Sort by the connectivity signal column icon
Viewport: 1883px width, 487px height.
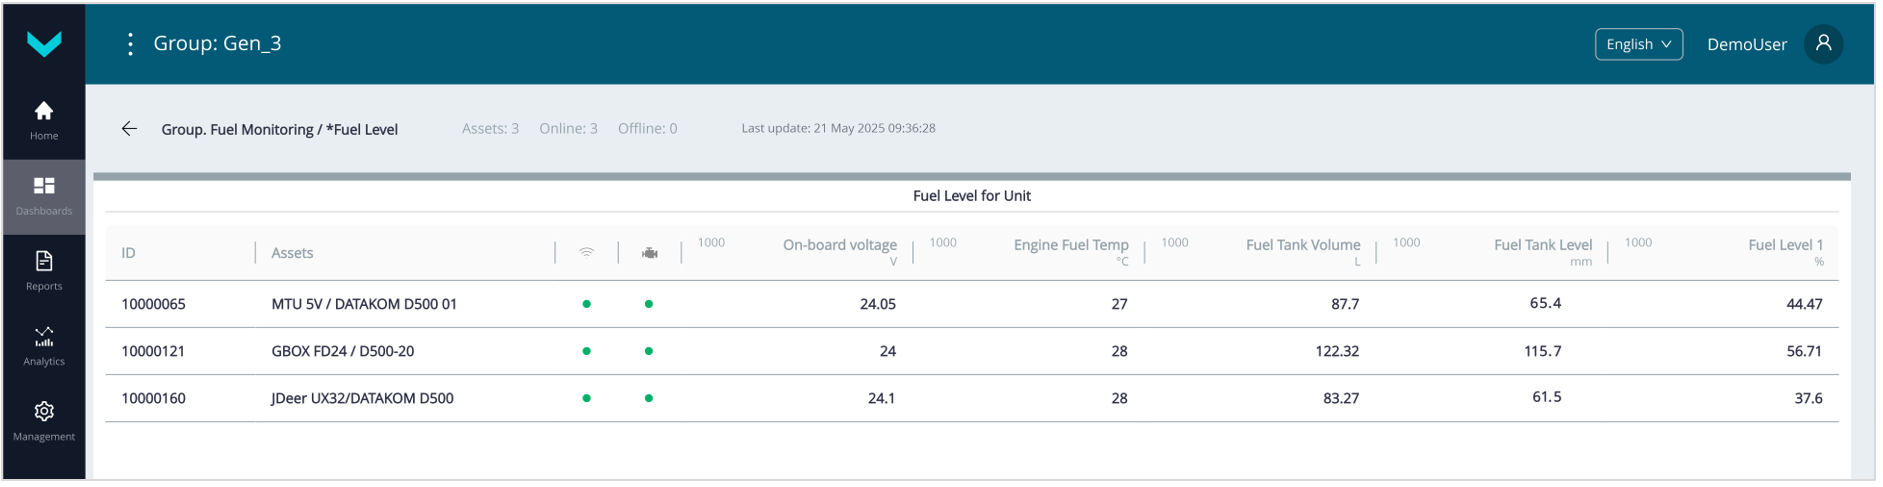pos(587,253)
